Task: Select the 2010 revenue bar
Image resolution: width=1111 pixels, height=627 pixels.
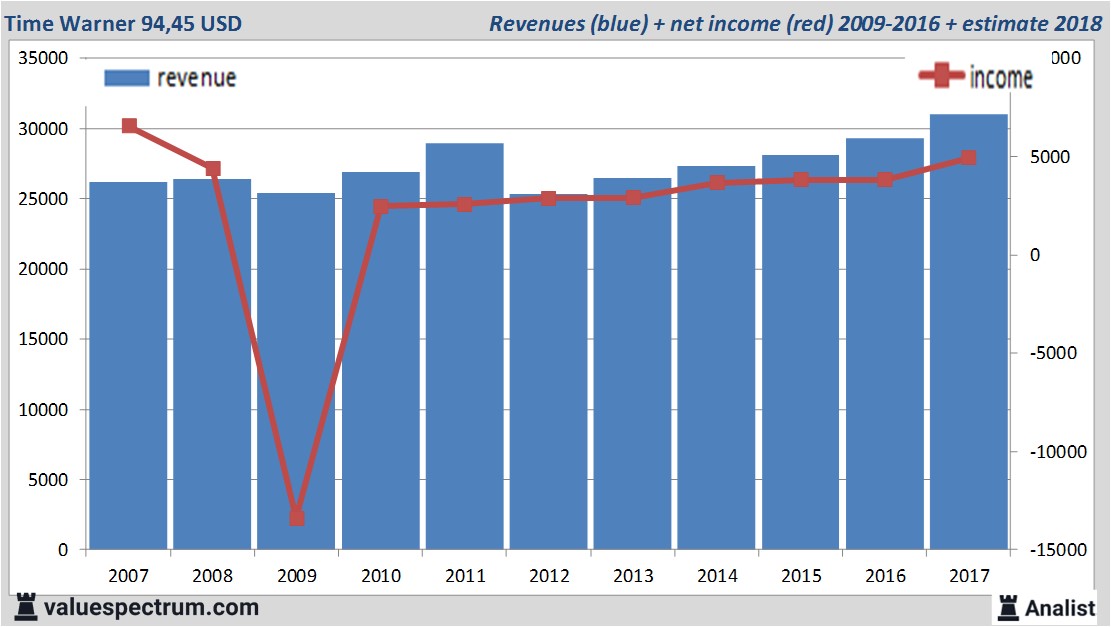Action: tap(380, 361)
